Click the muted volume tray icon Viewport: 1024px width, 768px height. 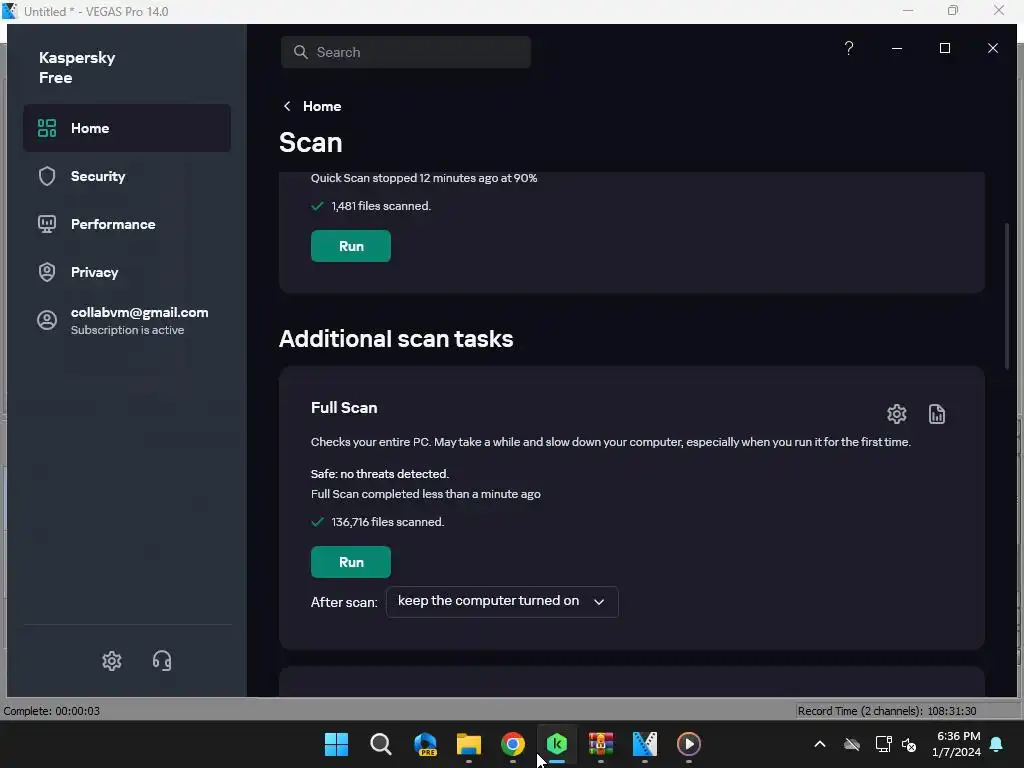(909, 744)
